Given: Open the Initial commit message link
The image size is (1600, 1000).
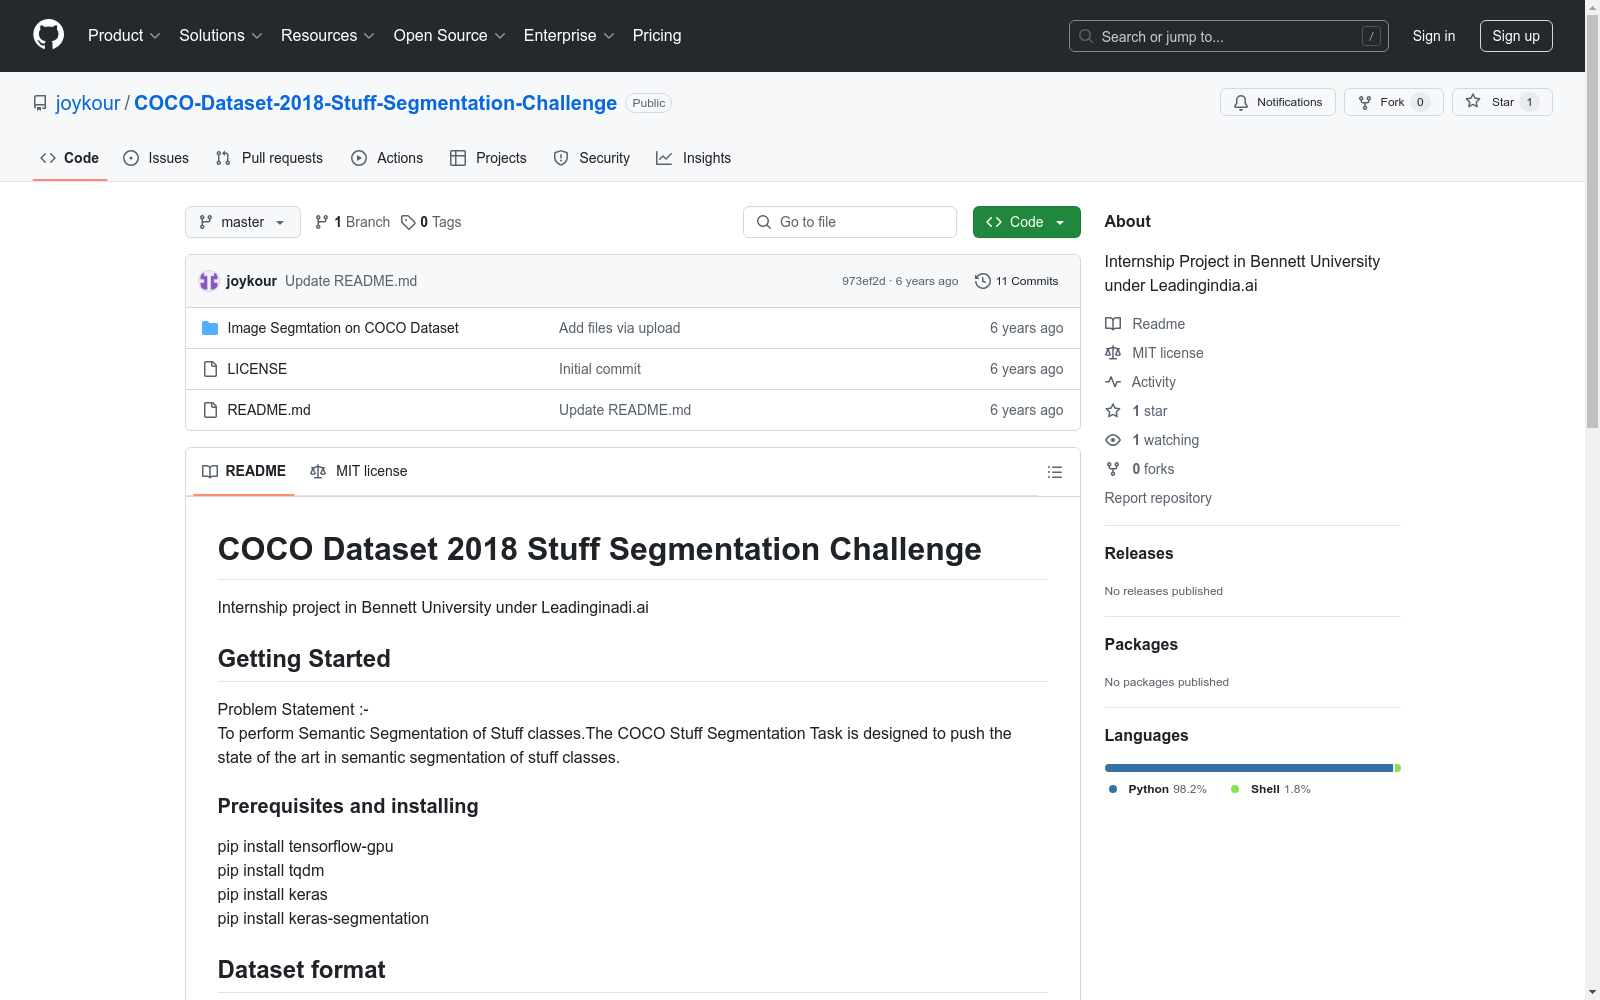Looking at the screenshot, I should pos(600,369).
